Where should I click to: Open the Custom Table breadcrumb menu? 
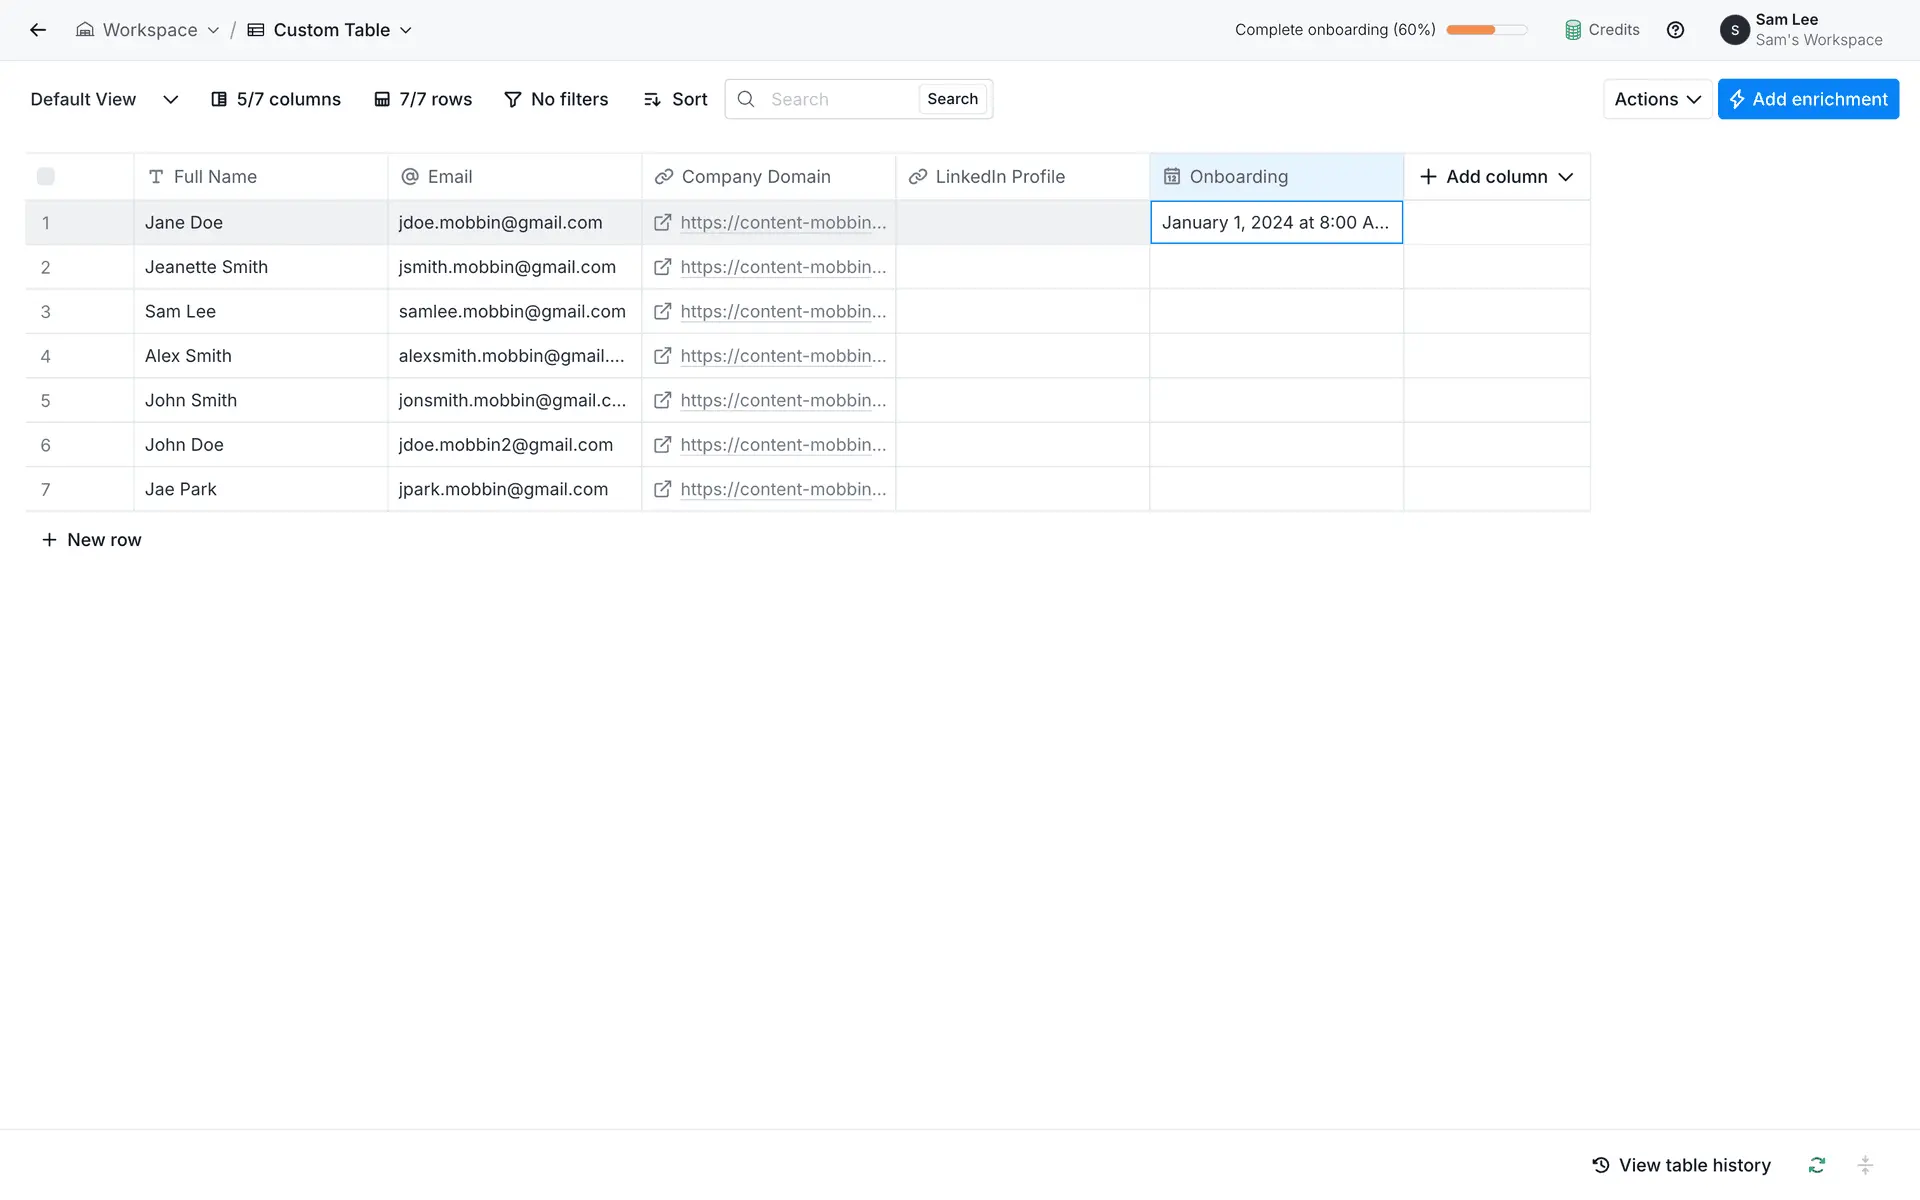click(330, 30)
